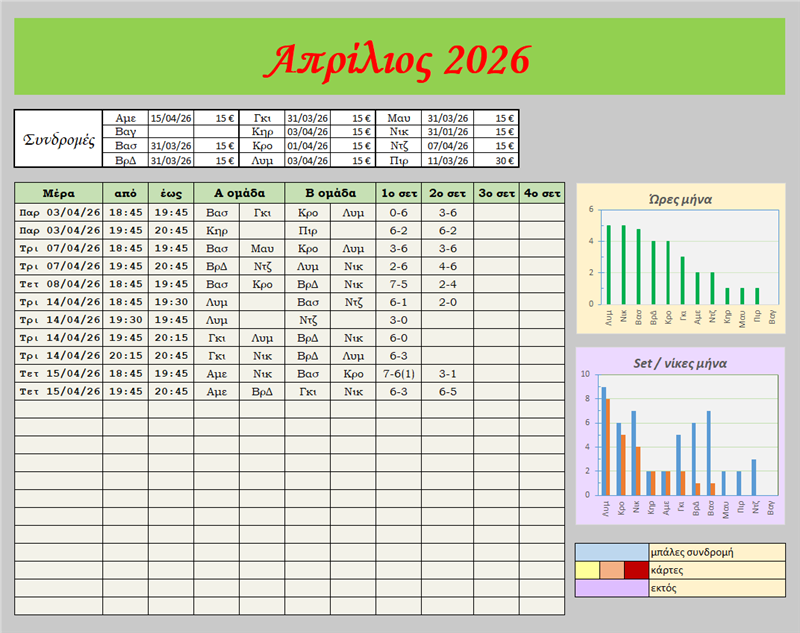The image size is (800, 633).
Task: Click the purple εκτός color swatch
Action: click(611, 588)
